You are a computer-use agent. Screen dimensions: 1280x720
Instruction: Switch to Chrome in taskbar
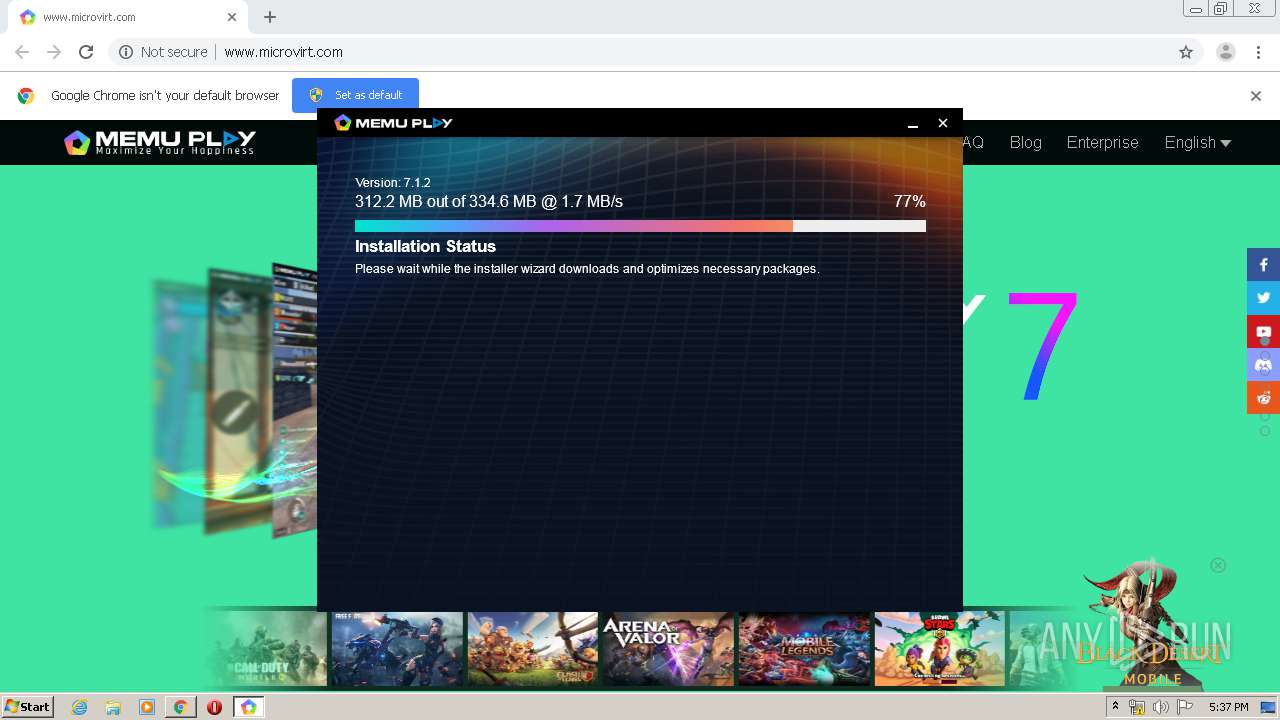tap(180, 707)
